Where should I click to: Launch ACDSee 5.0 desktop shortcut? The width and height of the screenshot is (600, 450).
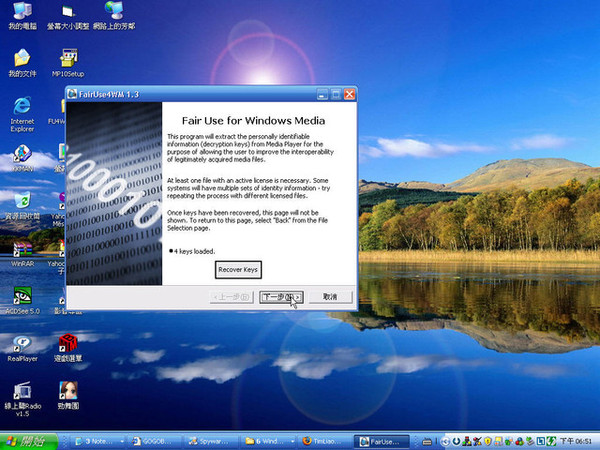click(x=23, y=301)
